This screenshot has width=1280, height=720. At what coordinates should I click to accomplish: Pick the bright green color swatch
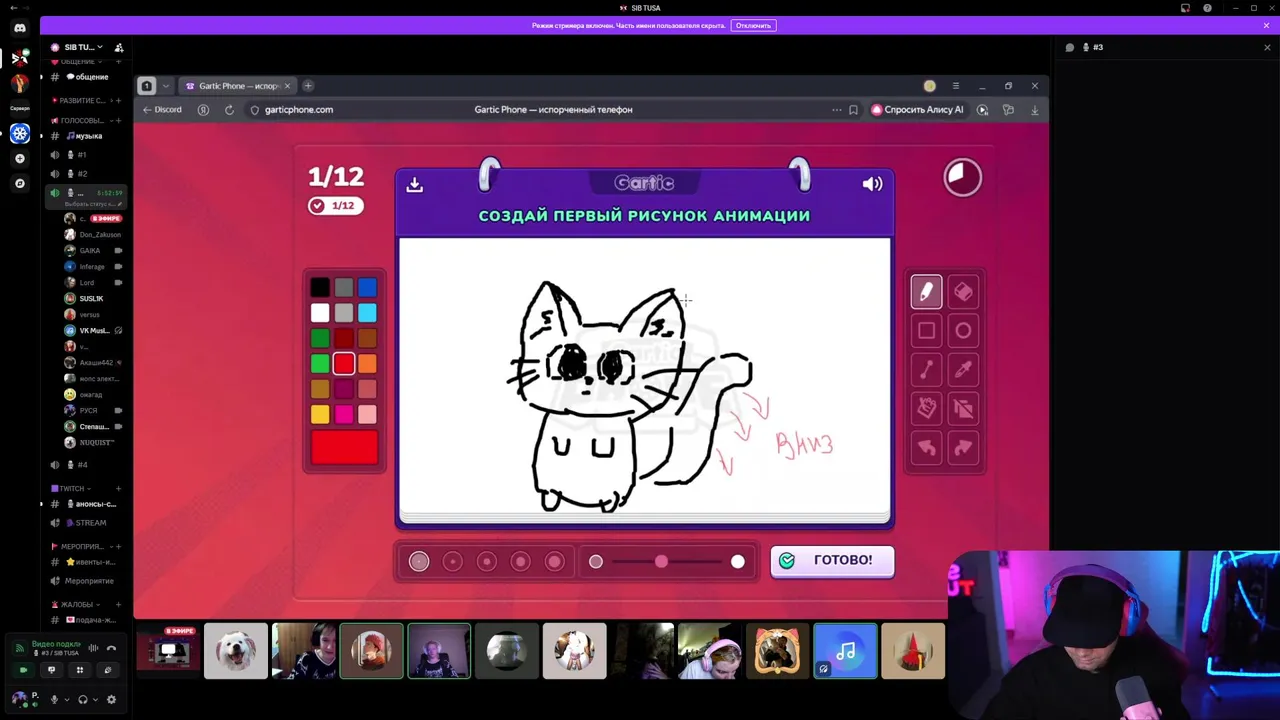click(320, 365)
